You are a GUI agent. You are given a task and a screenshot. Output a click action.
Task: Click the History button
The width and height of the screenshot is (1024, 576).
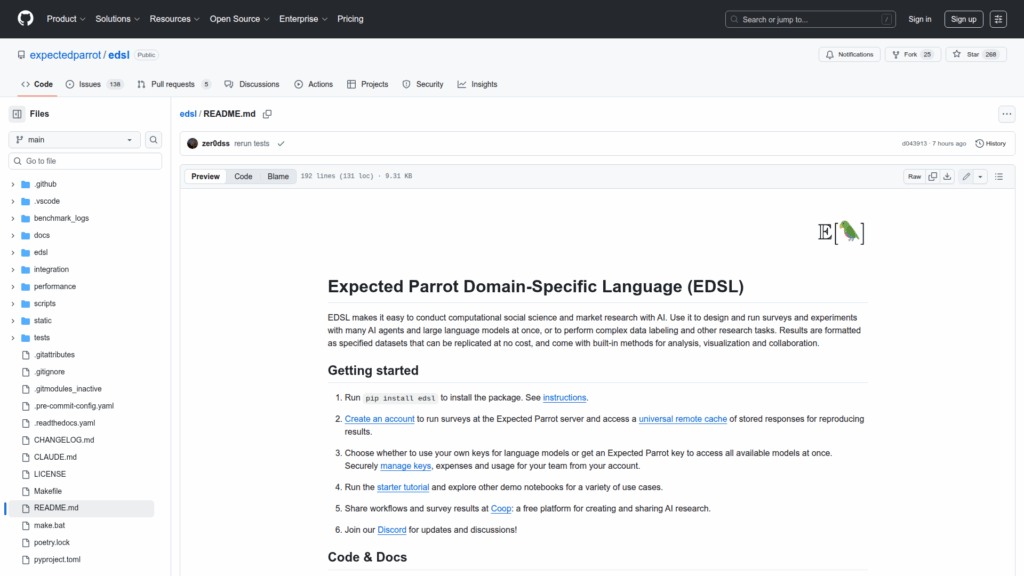990,143
